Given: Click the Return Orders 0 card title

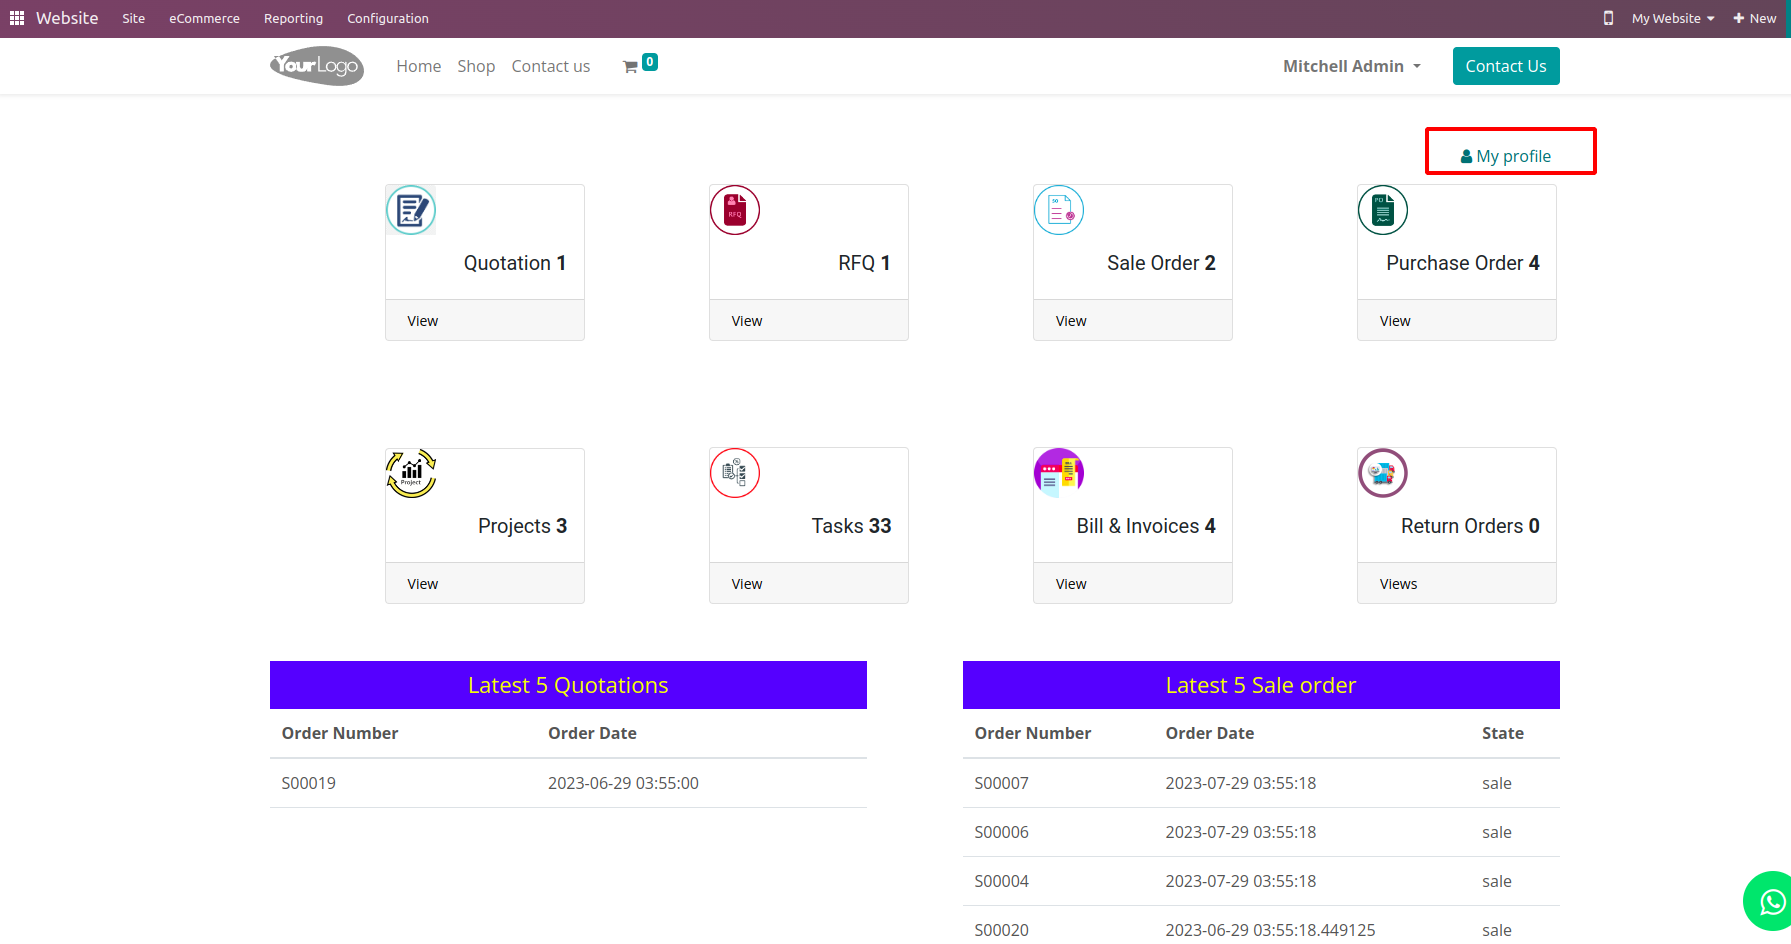Looking at the screenshot, I should click(1470, 526).
